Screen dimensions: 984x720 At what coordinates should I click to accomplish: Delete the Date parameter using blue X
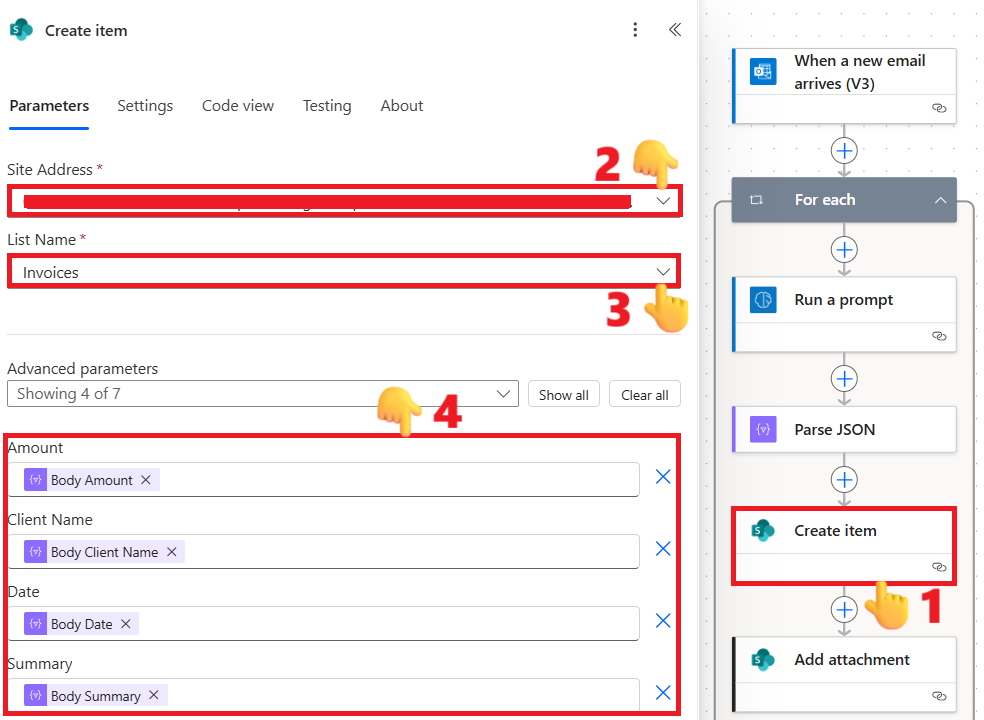[662, 621]
